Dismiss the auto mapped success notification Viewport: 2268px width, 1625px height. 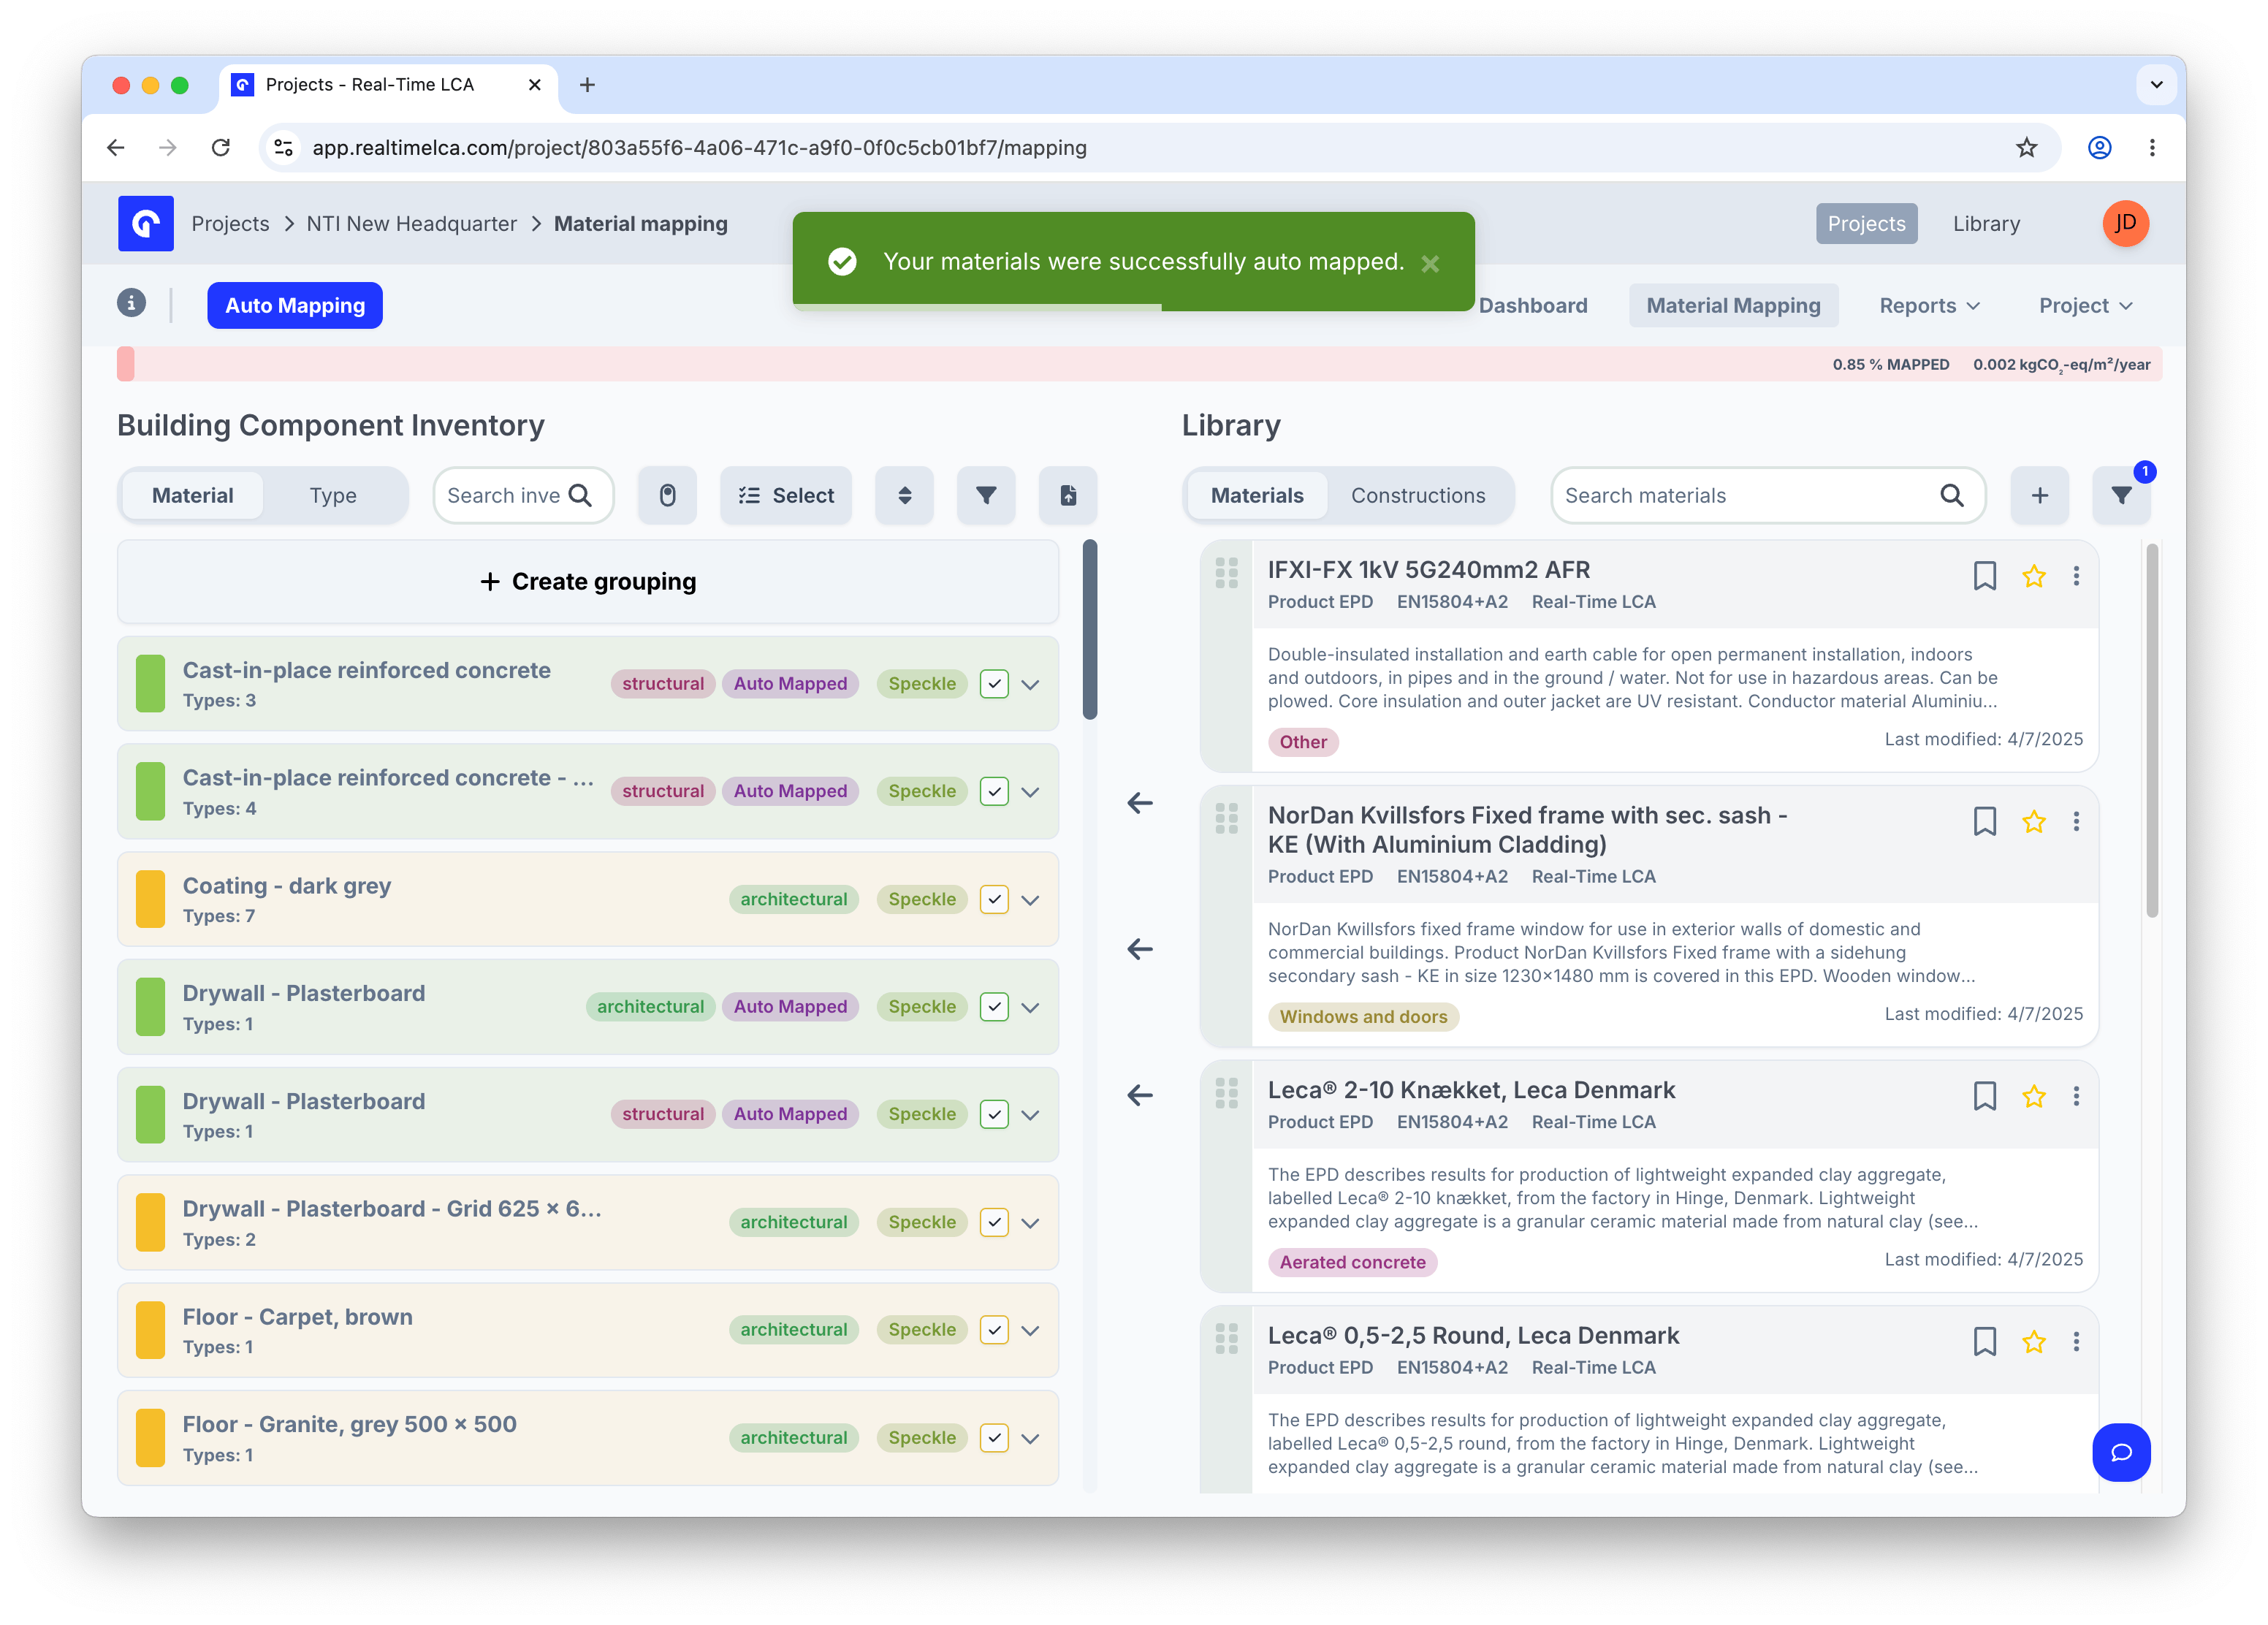coord(1430,263)
